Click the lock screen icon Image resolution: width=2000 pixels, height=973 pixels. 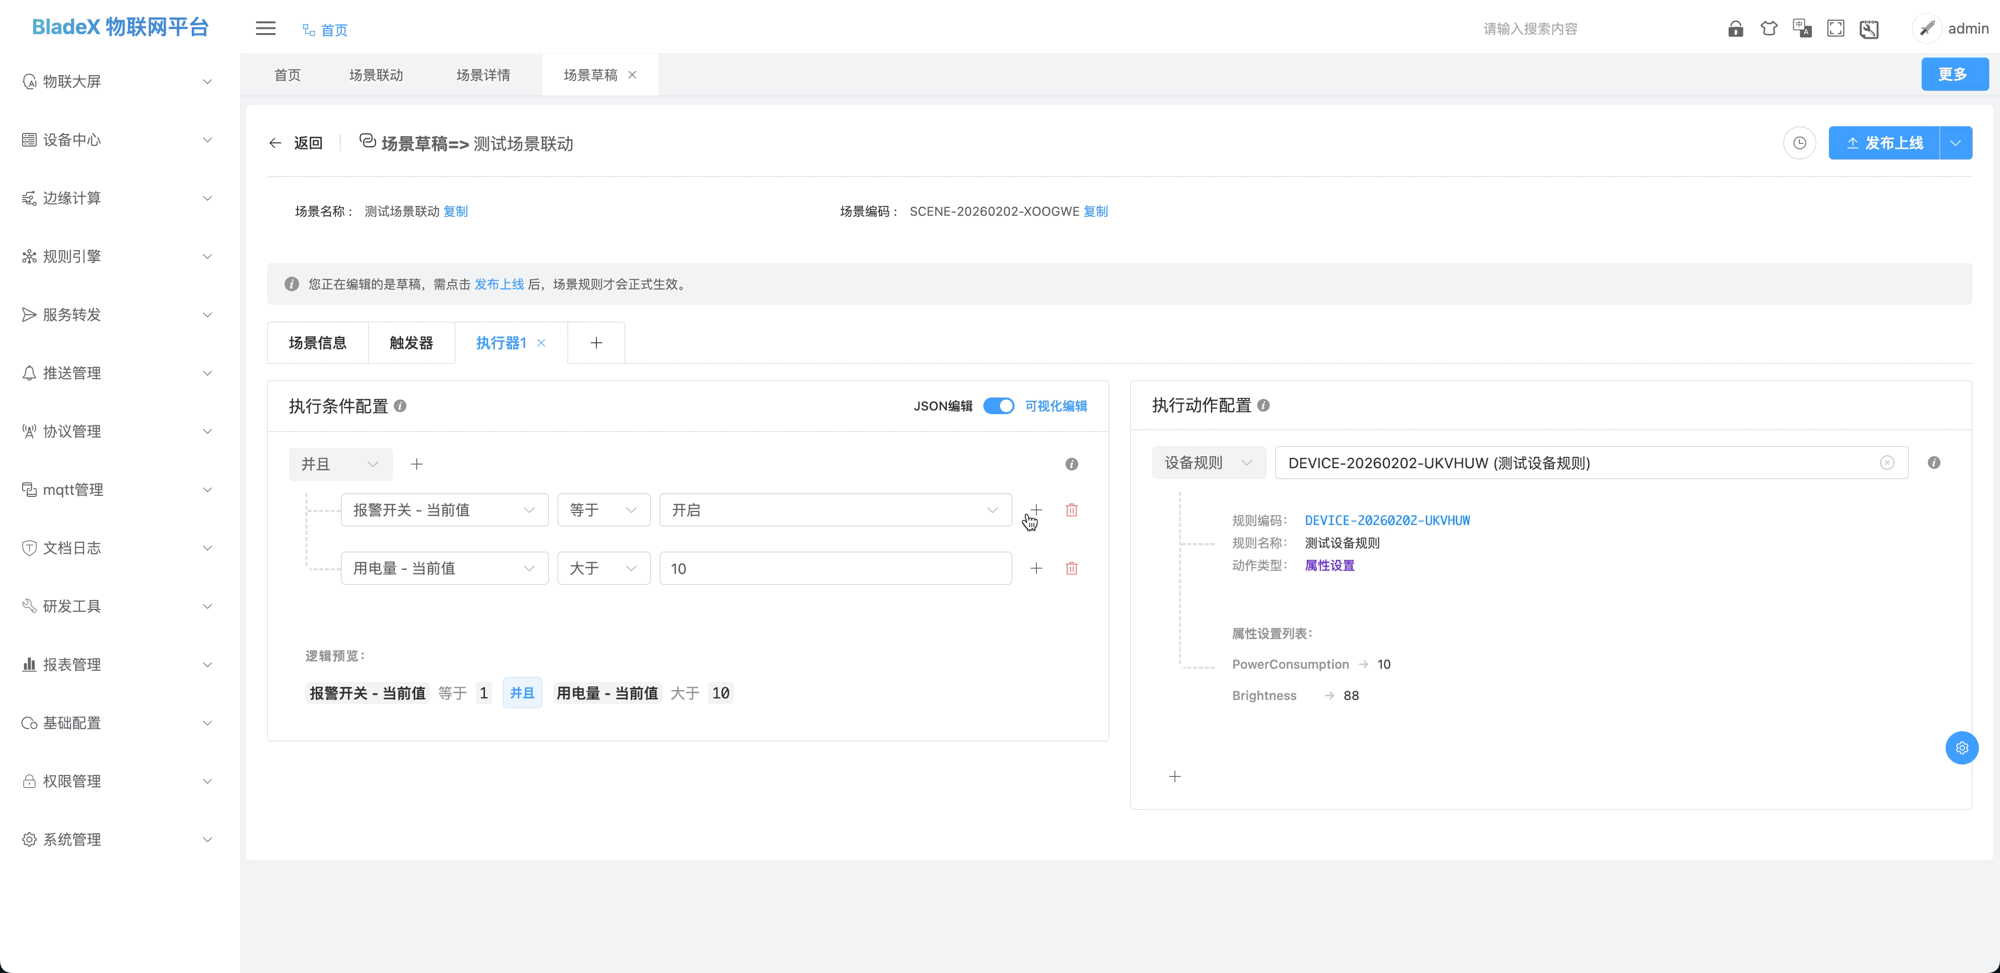(1735, 28)
